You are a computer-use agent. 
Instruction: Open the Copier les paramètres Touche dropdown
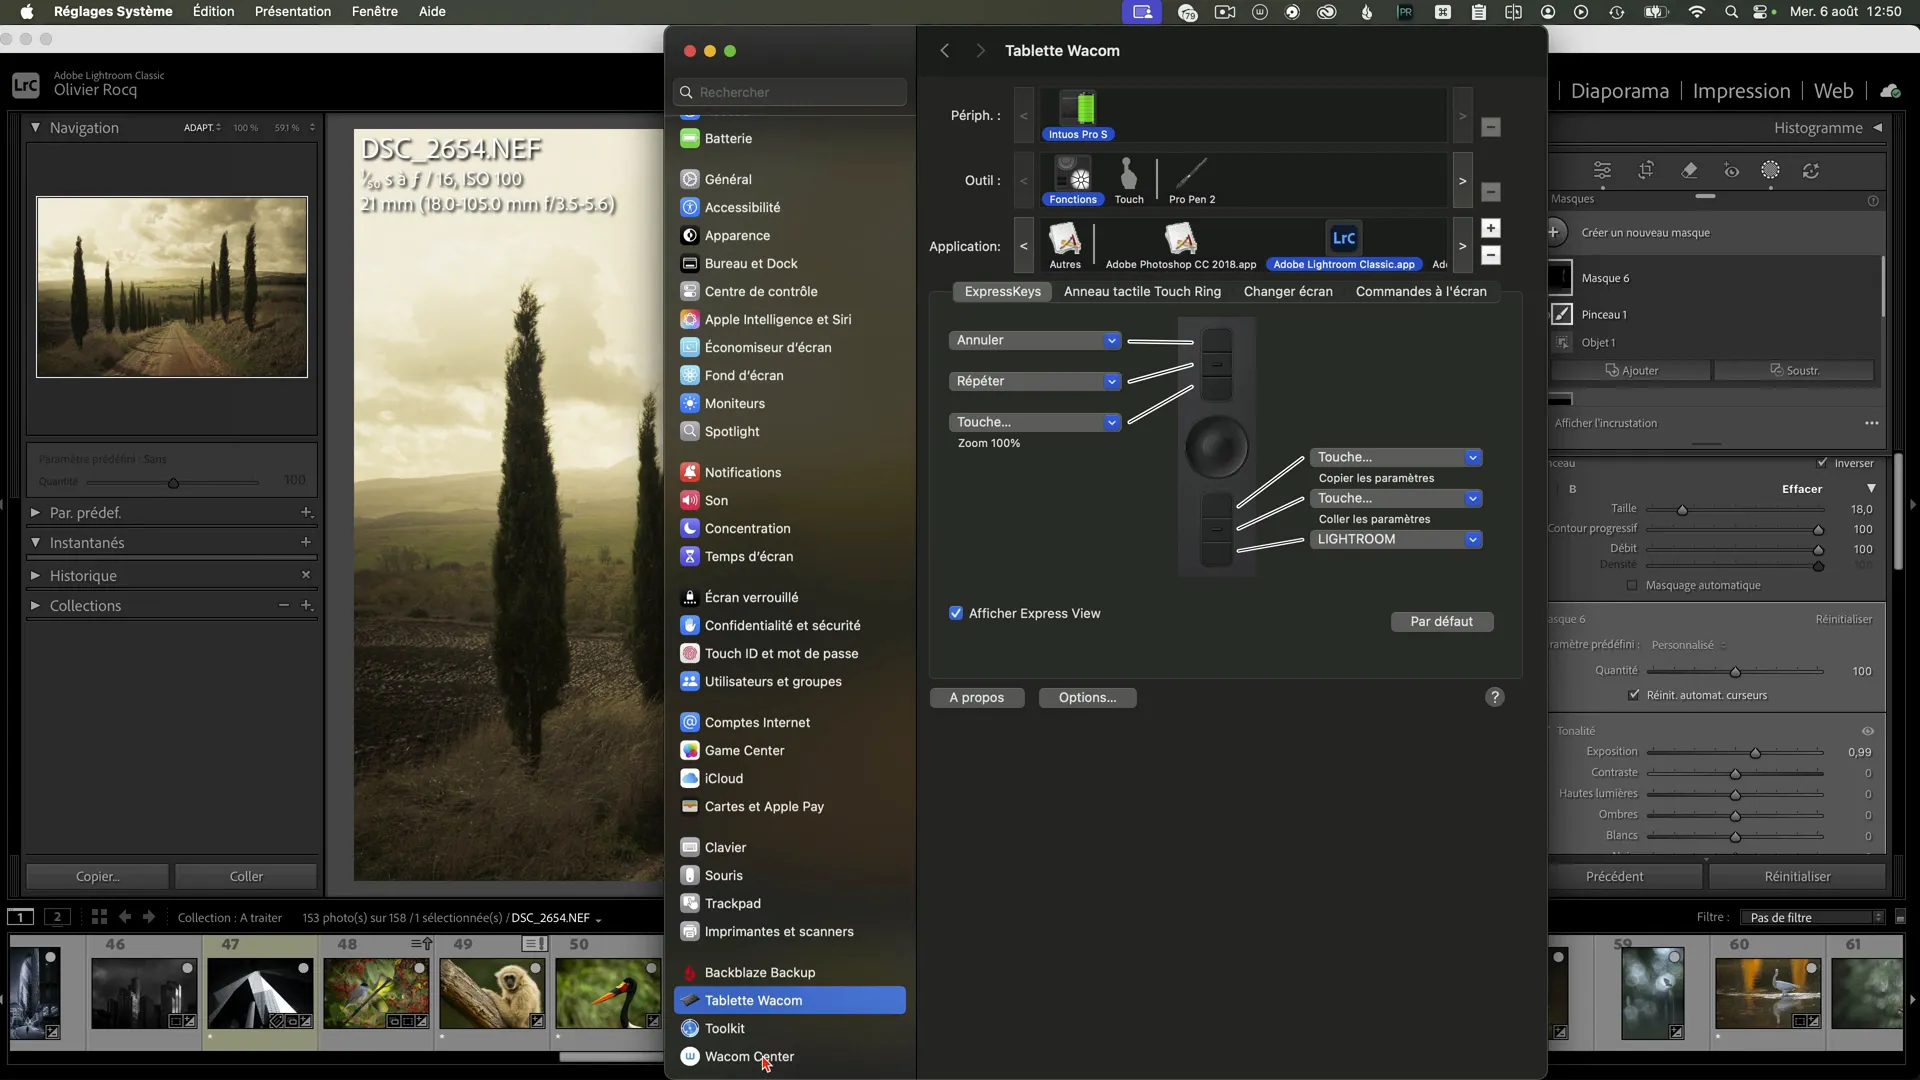pyautogui.click(x=1396, y=457)
